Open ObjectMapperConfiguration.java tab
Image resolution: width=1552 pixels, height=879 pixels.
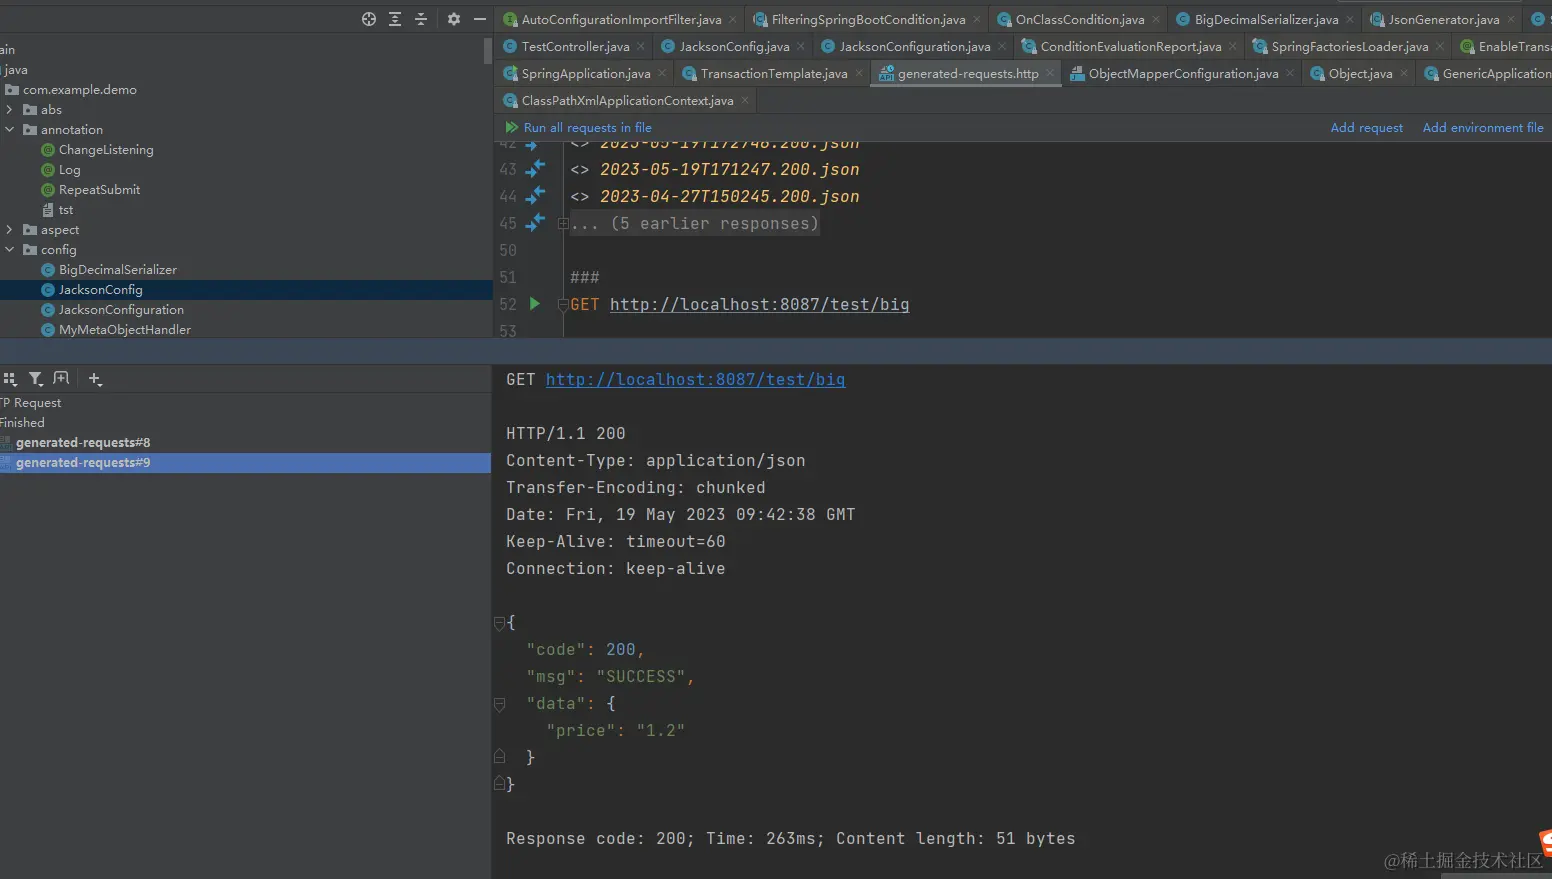tap(1183, 74)
